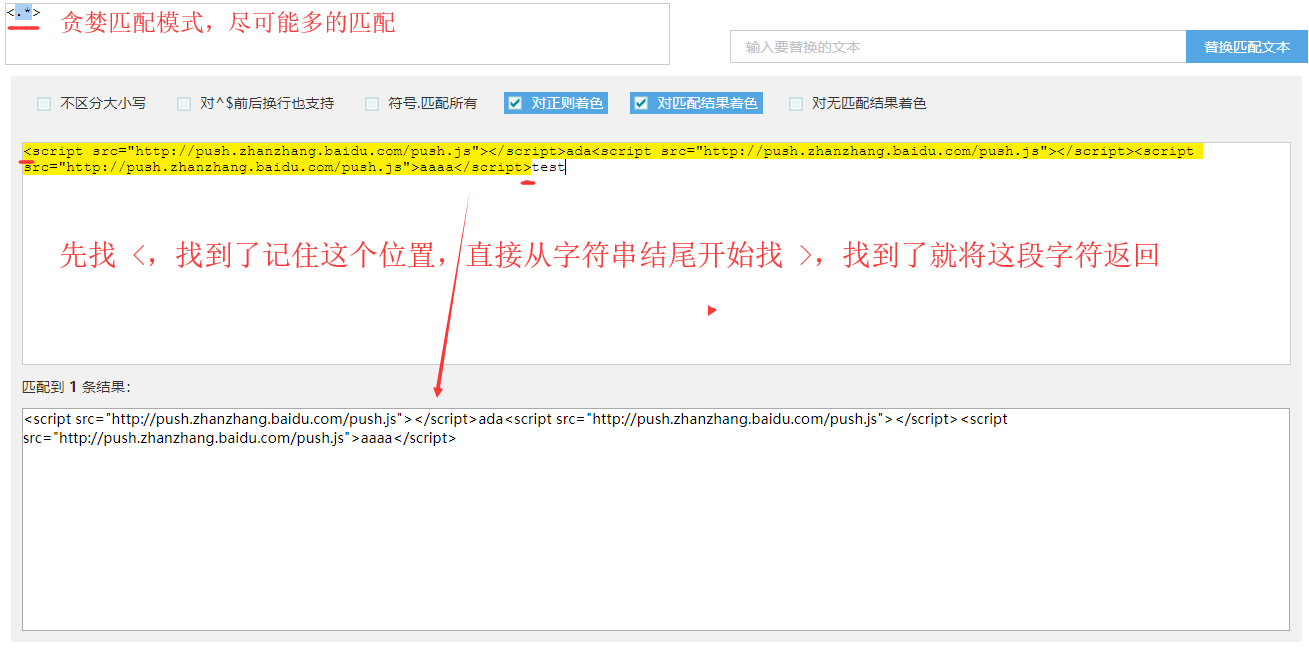Enable 符号.匹配所有 checkbox
This screenshot has width=1309, height=649.
pos(372,104)
